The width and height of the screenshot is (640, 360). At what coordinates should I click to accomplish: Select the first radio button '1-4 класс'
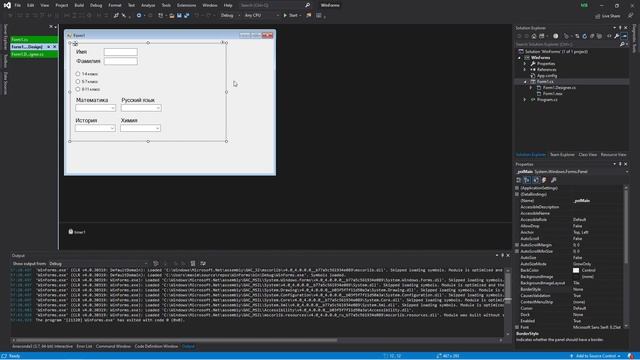pyautogui.click(x=78, y=74)
